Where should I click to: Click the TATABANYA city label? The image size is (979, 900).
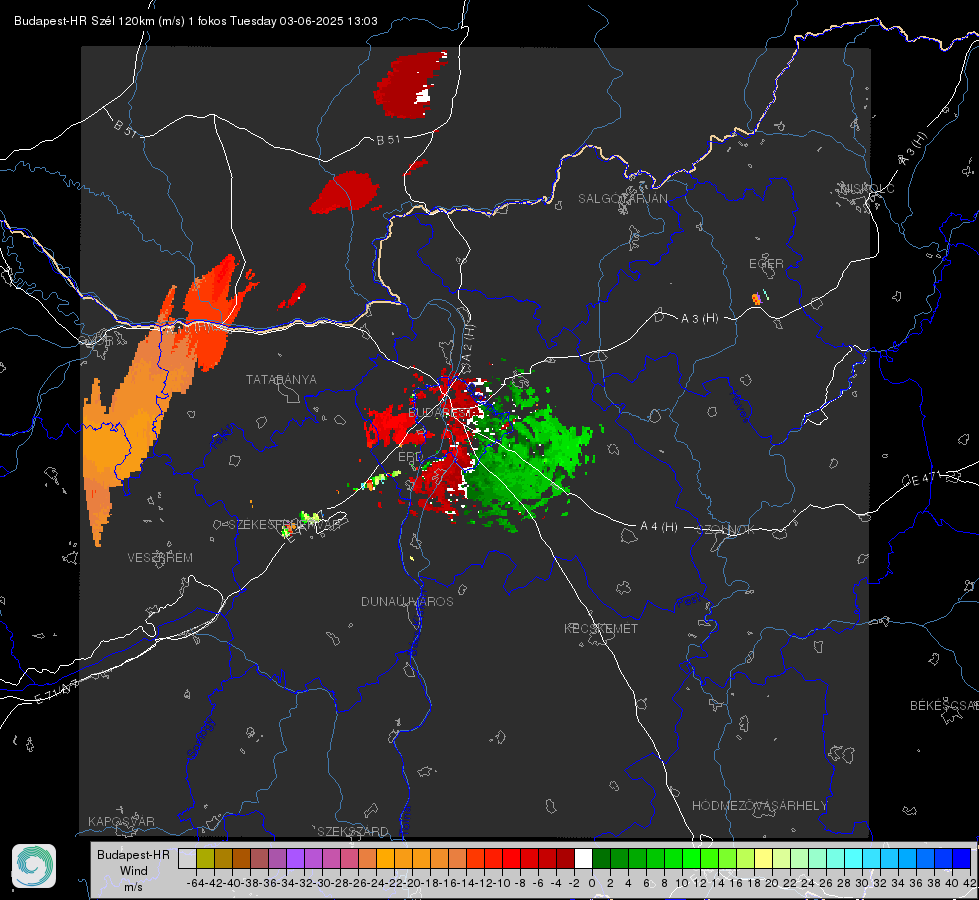281,380
